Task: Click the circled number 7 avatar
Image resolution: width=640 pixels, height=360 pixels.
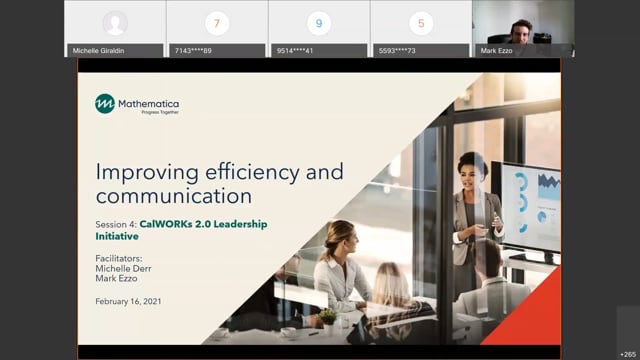Action: pos(217,23)
